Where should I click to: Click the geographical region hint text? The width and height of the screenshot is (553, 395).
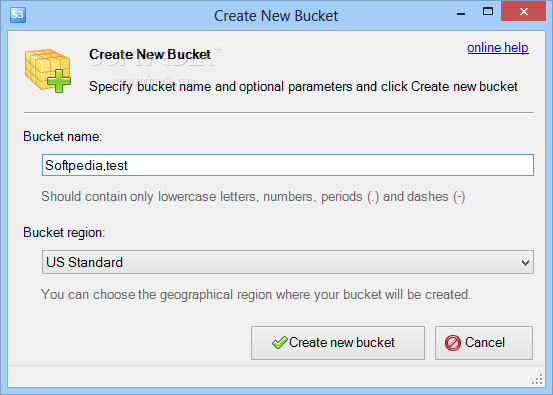[256, 295]
